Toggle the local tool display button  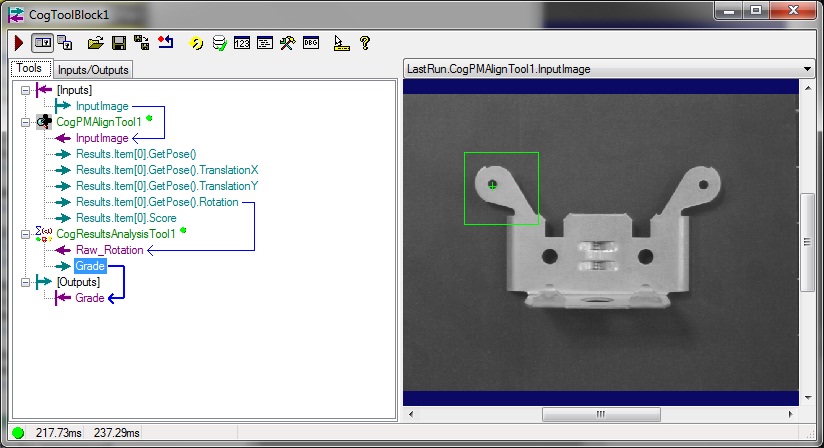point(43,43)
